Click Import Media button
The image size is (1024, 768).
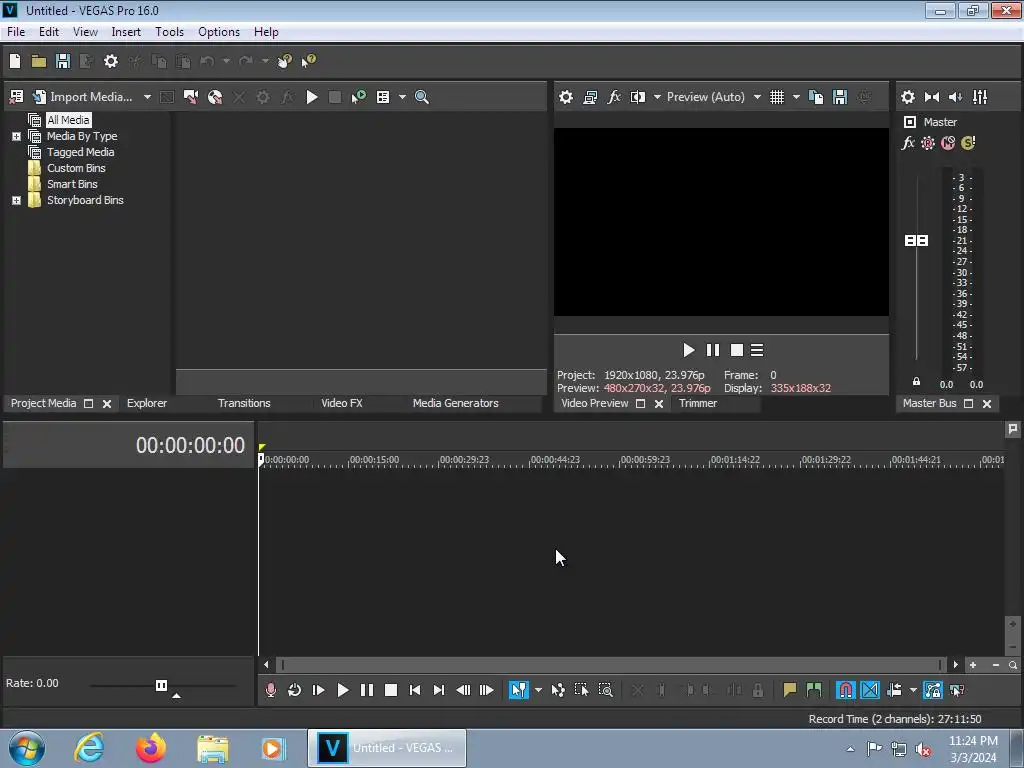(83, 97)
